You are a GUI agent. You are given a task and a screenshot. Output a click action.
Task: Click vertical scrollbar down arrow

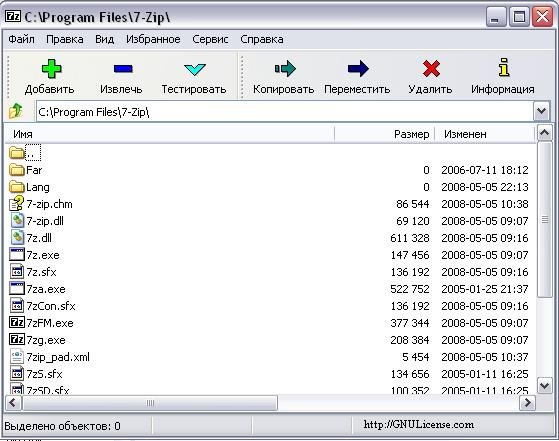coord(545,386)
